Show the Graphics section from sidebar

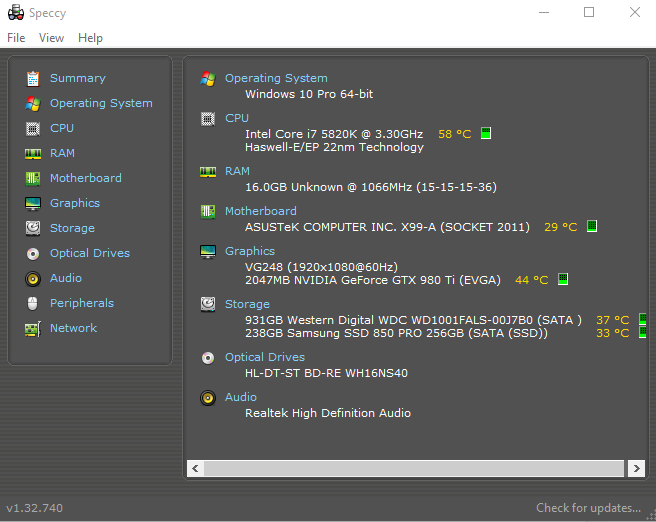pos(75,203)
